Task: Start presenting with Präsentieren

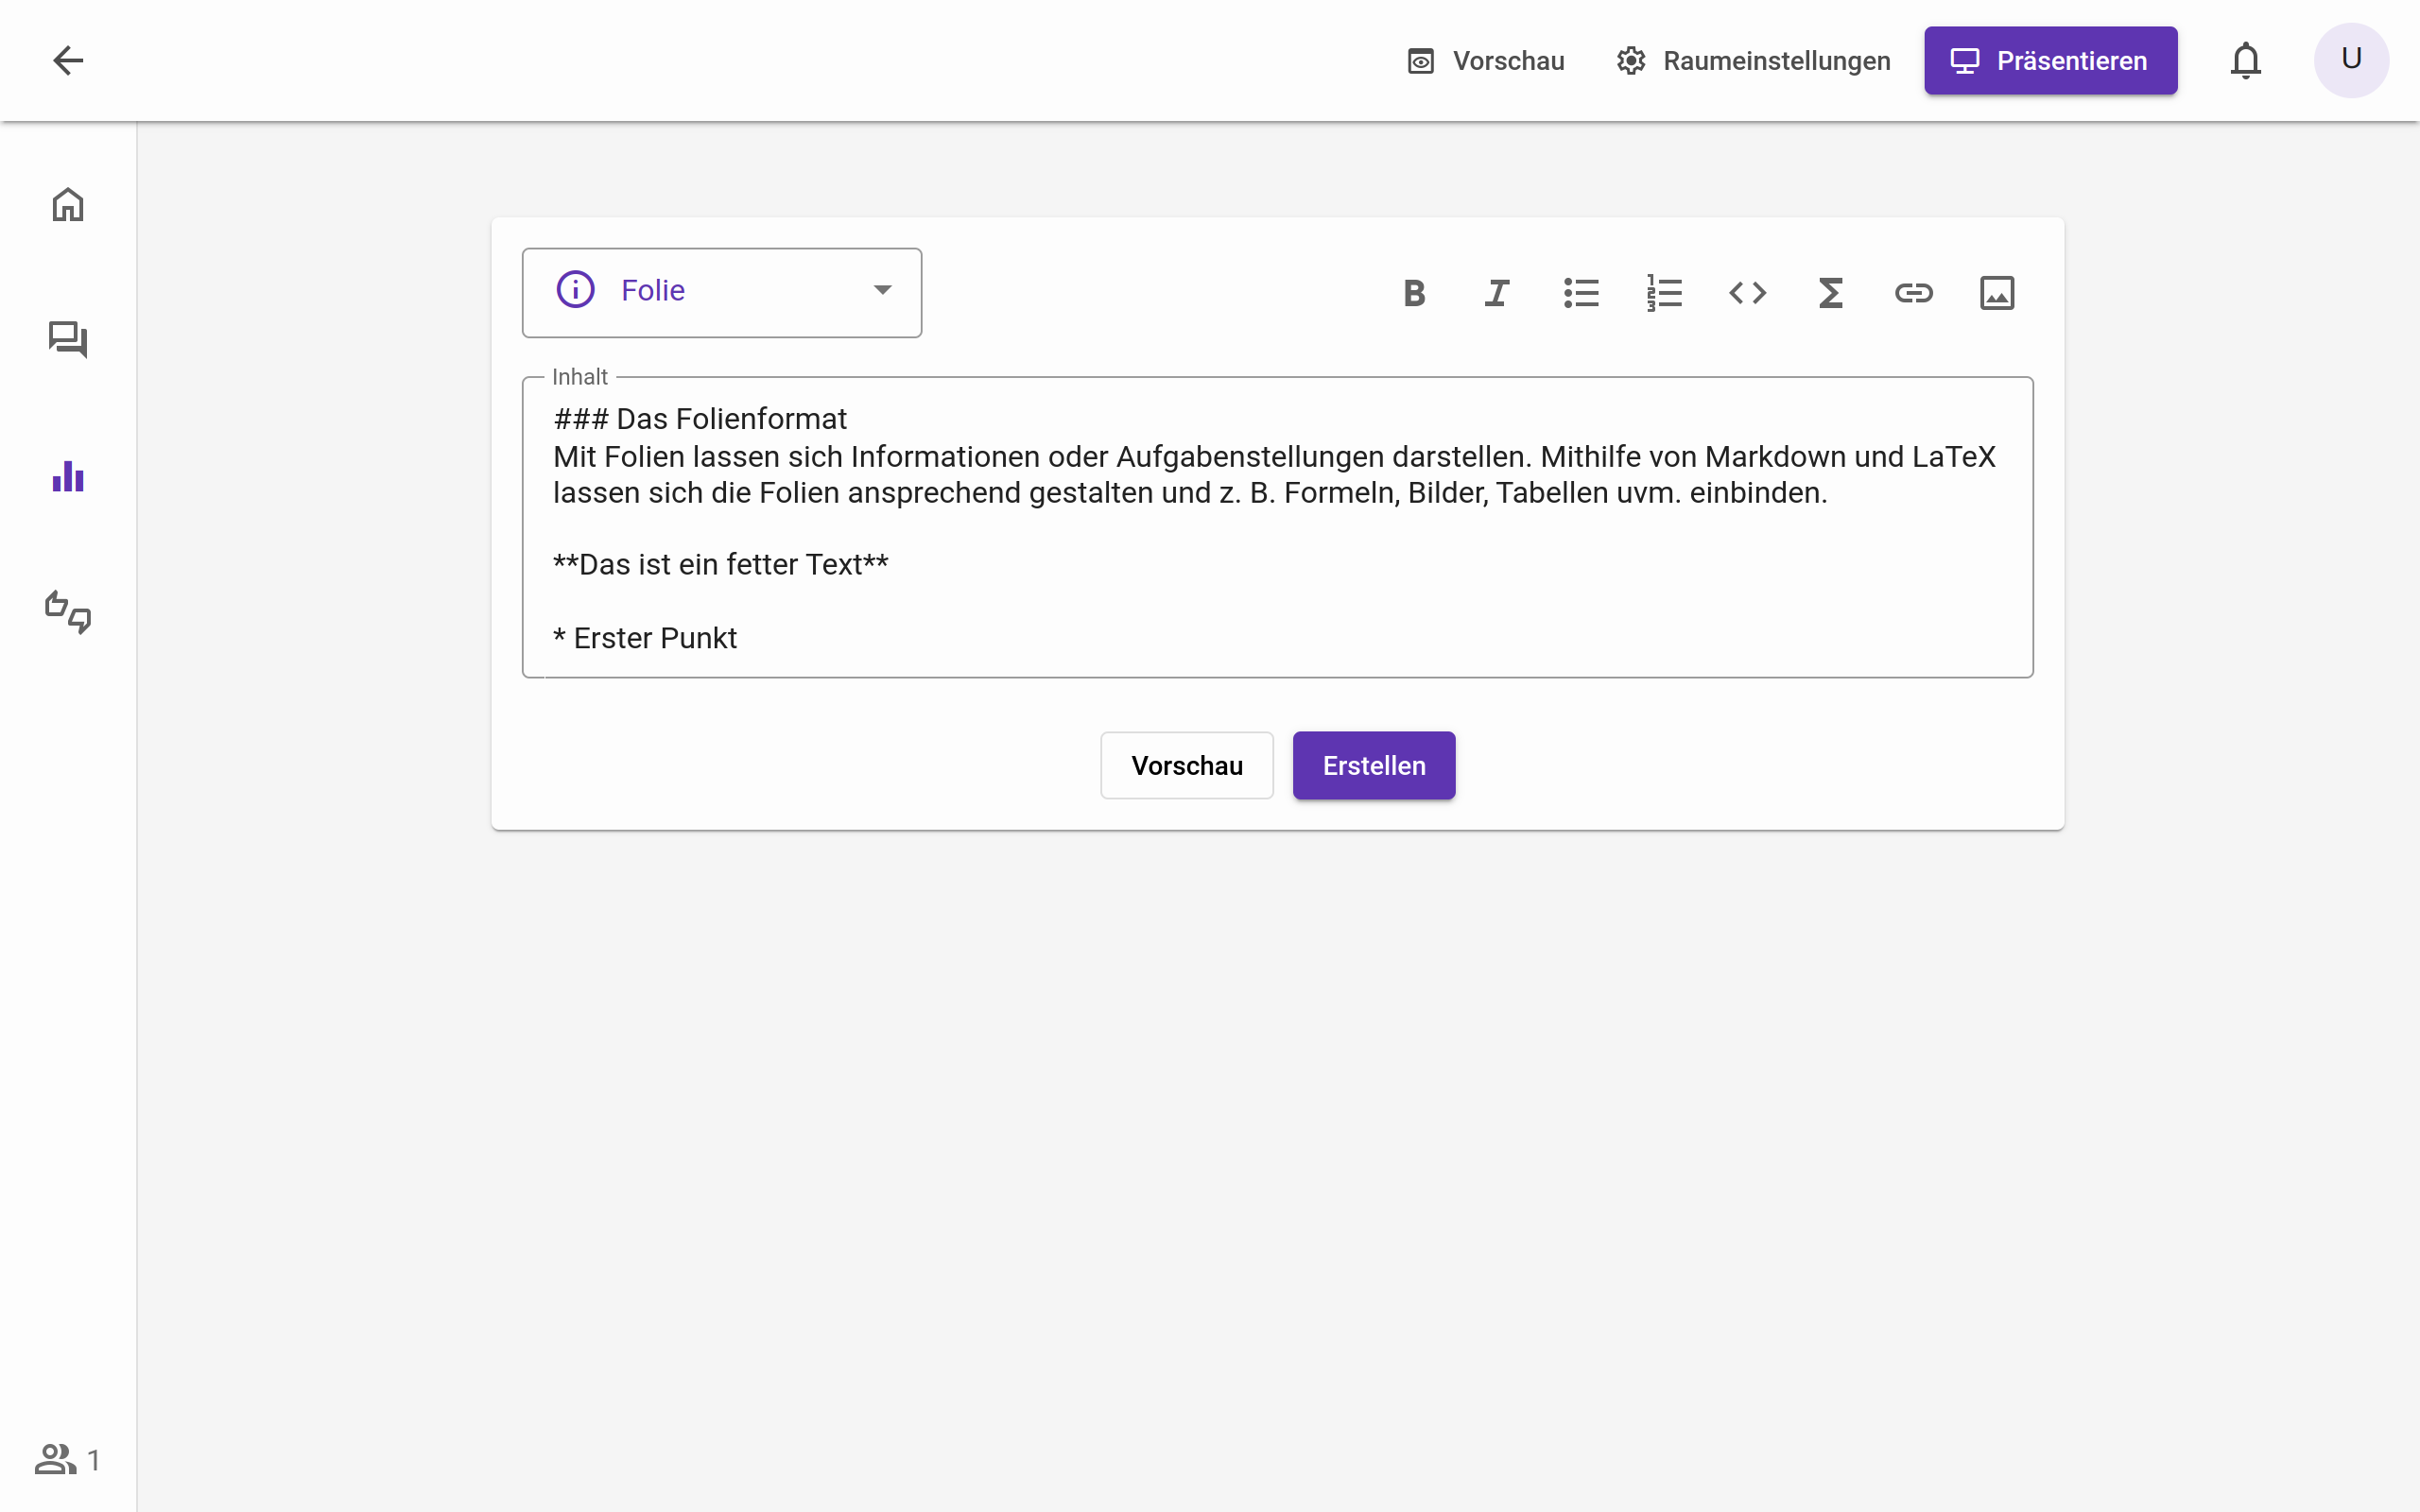Action: tap(2050, 61)
